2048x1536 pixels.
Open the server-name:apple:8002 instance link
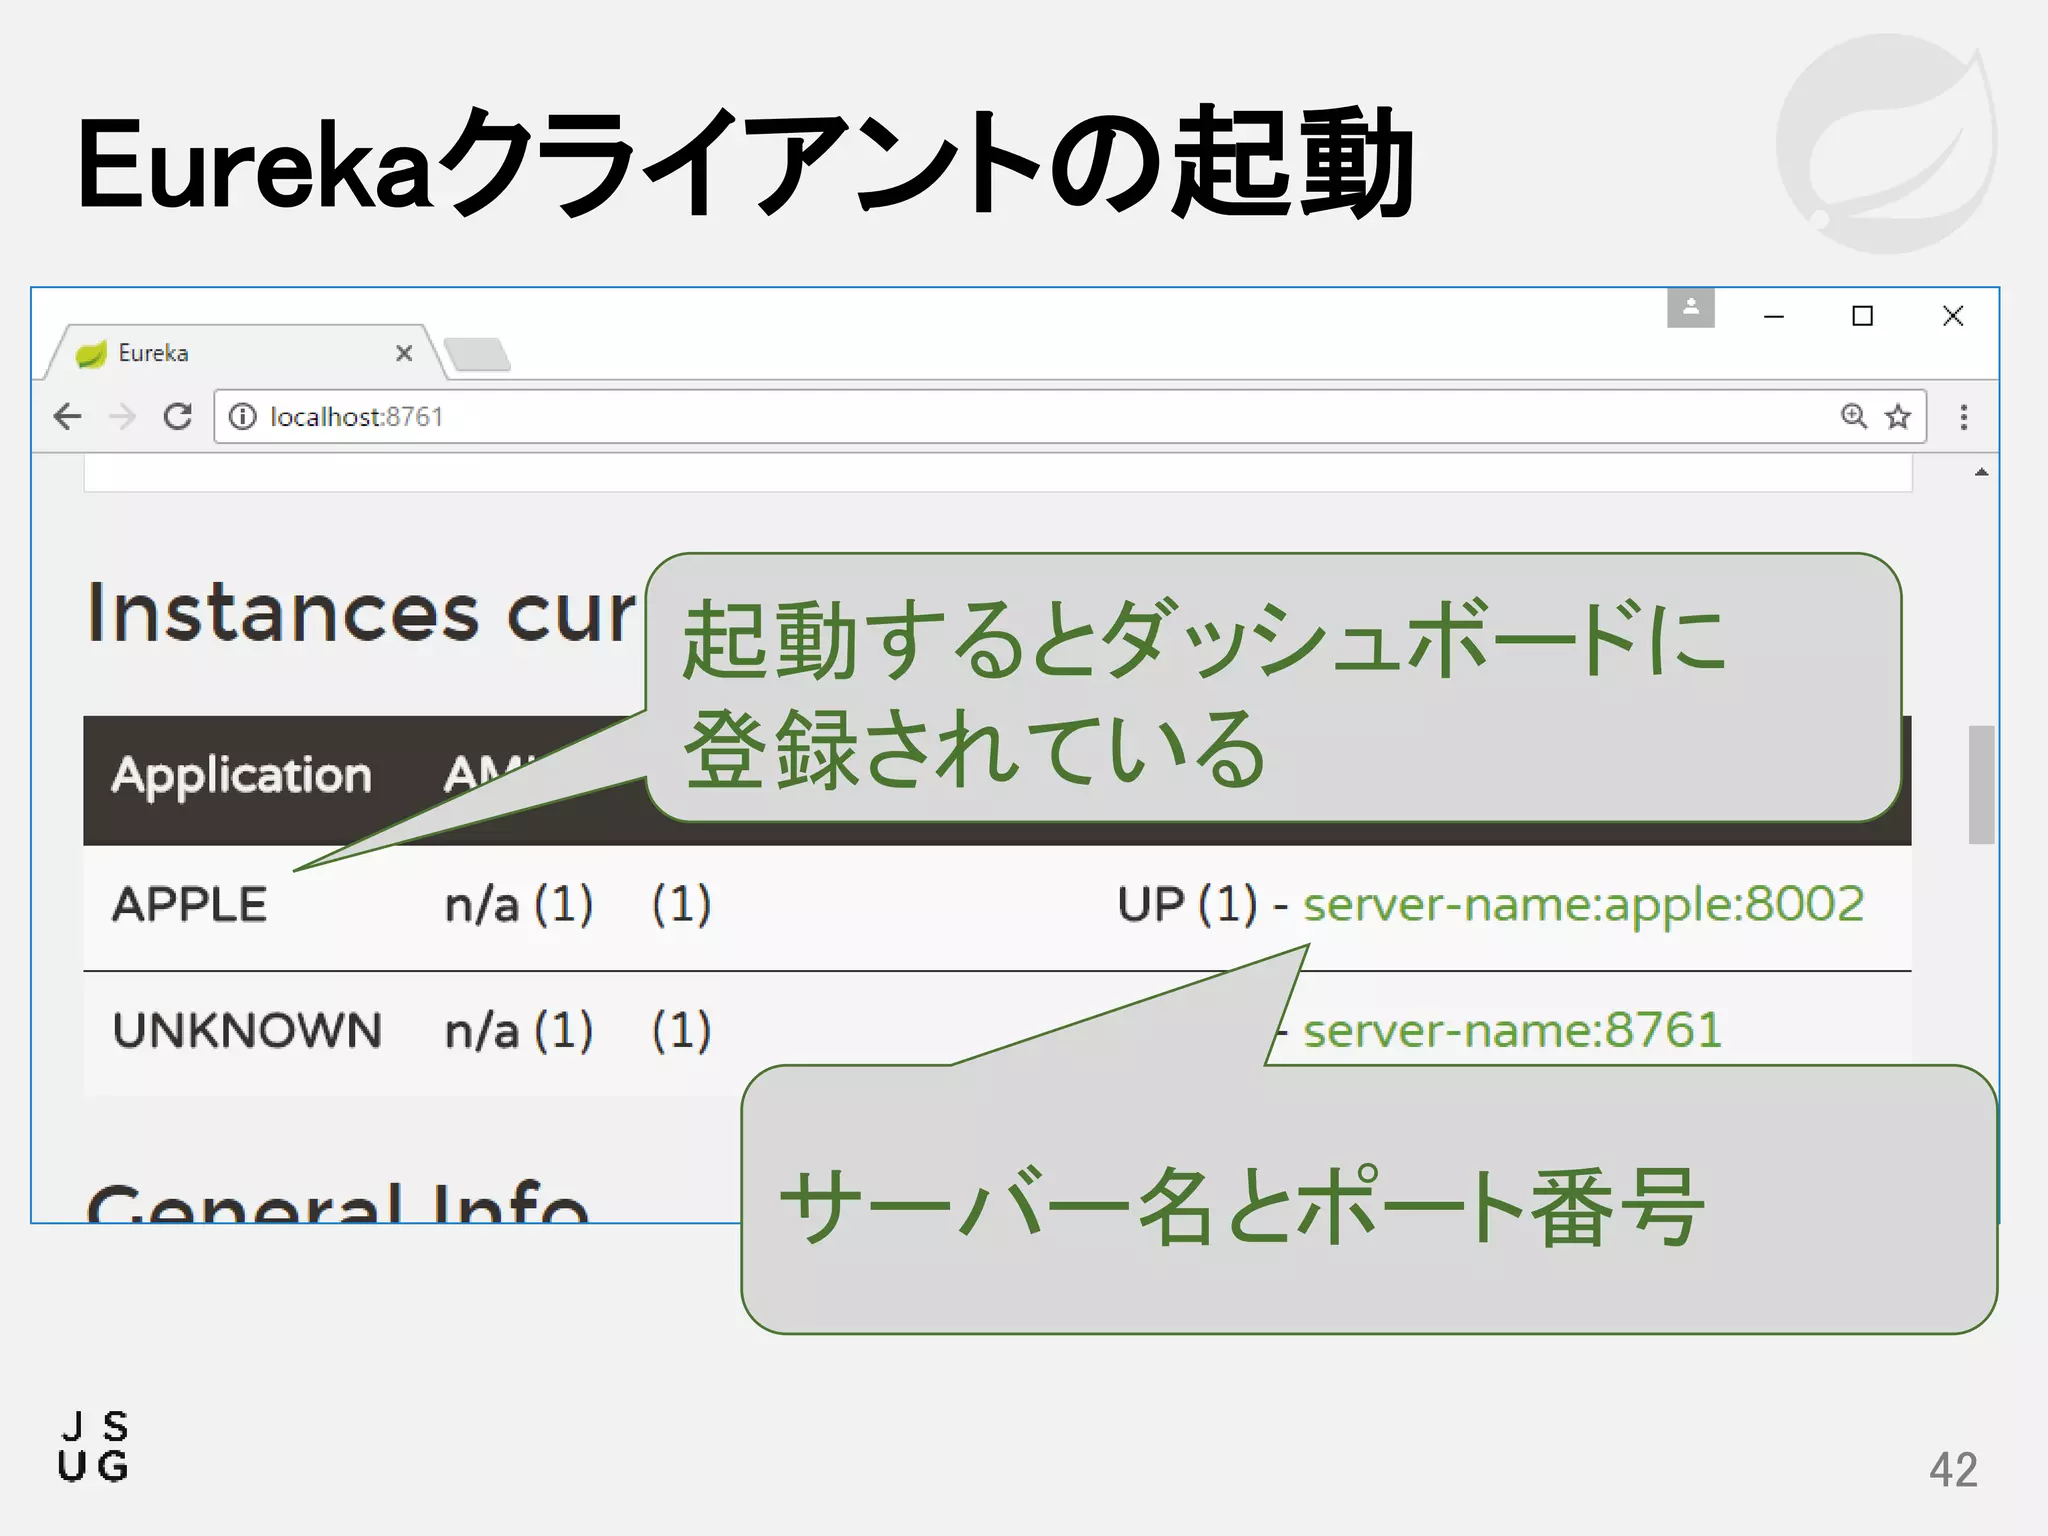1583,904
